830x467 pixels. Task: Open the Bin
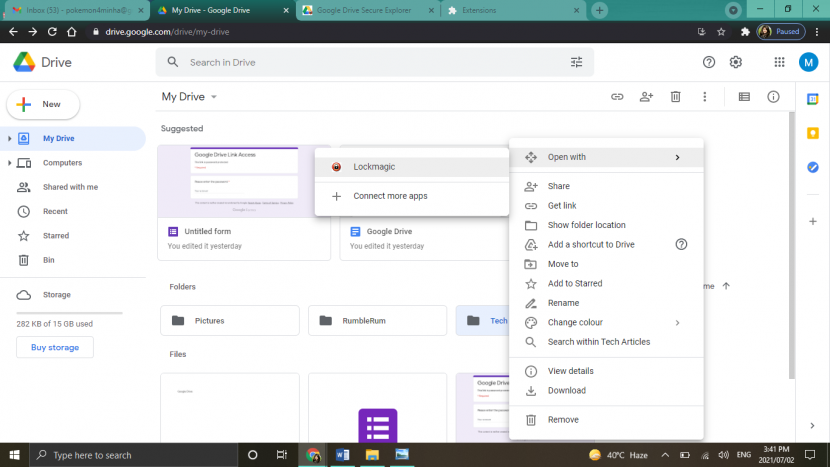click(x=73, y=260)
